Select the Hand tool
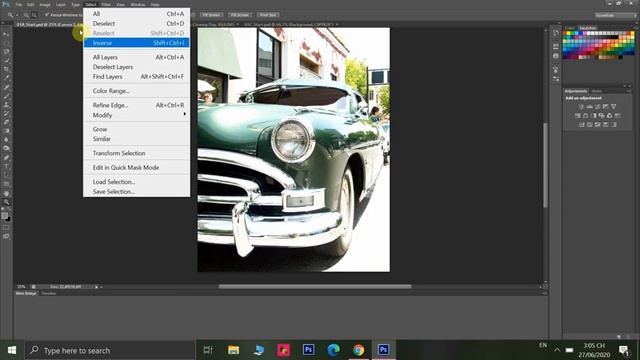Image resolution: width=640 pixels, height=360 pixels. (6, 193)
